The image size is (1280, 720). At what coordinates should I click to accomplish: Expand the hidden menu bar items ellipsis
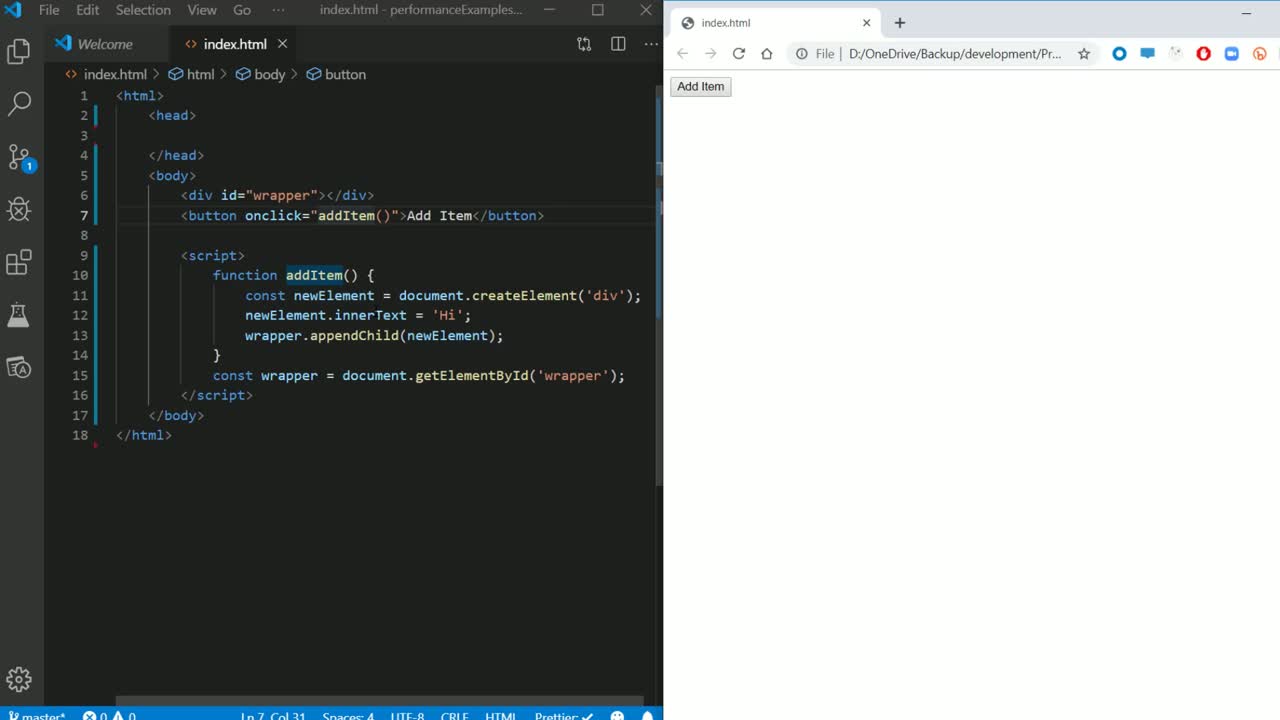pos(278,10)
